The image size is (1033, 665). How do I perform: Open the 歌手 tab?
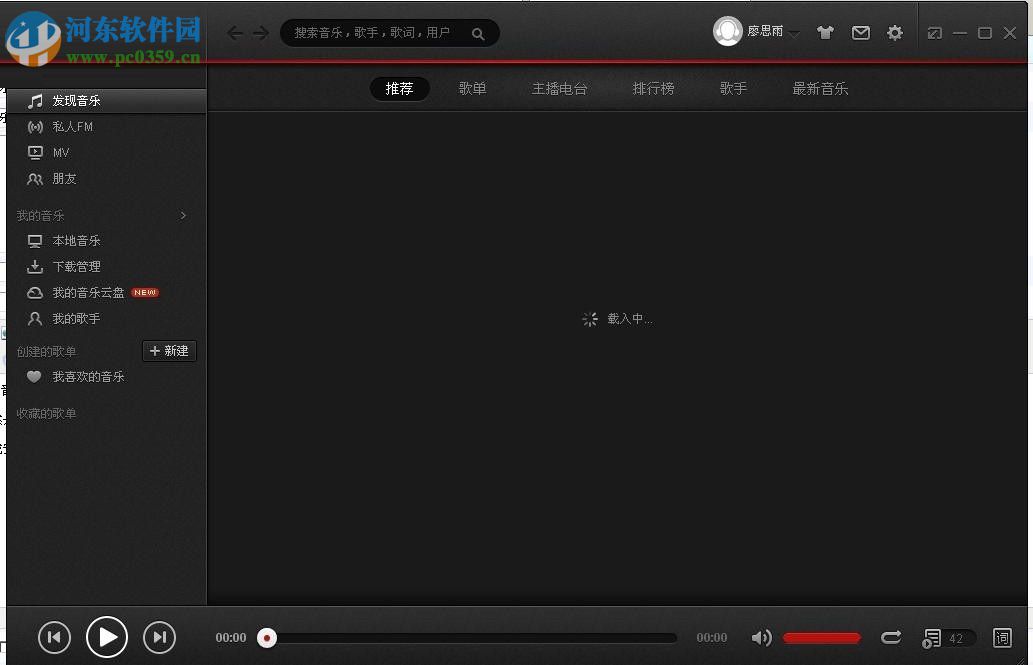click(x=733, y=88)
